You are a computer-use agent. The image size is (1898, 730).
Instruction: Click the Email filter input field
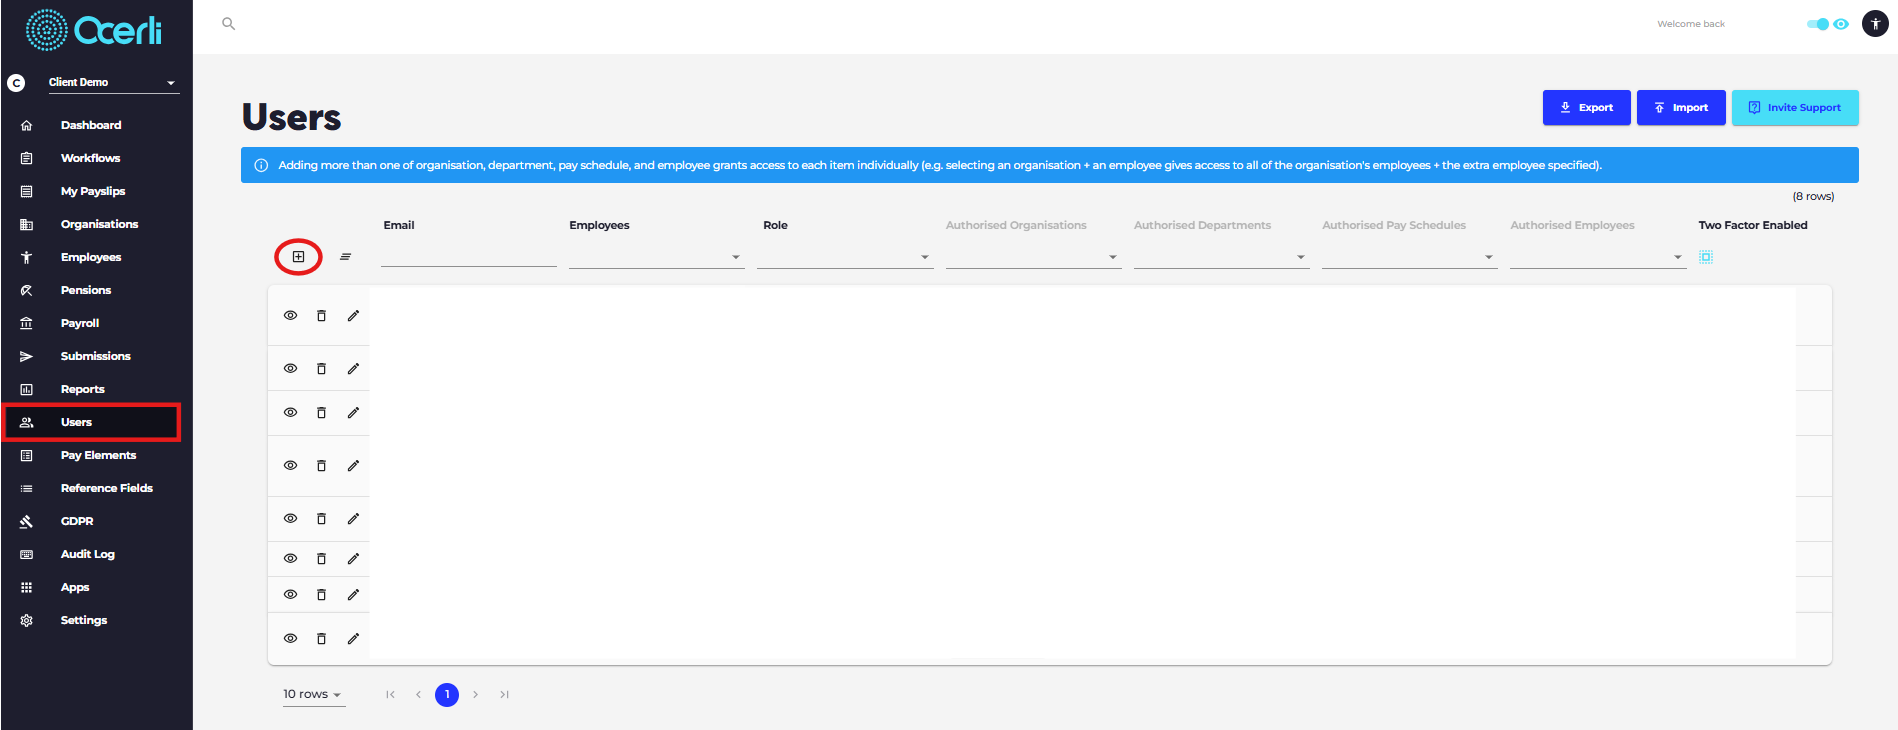coord(468,257)
